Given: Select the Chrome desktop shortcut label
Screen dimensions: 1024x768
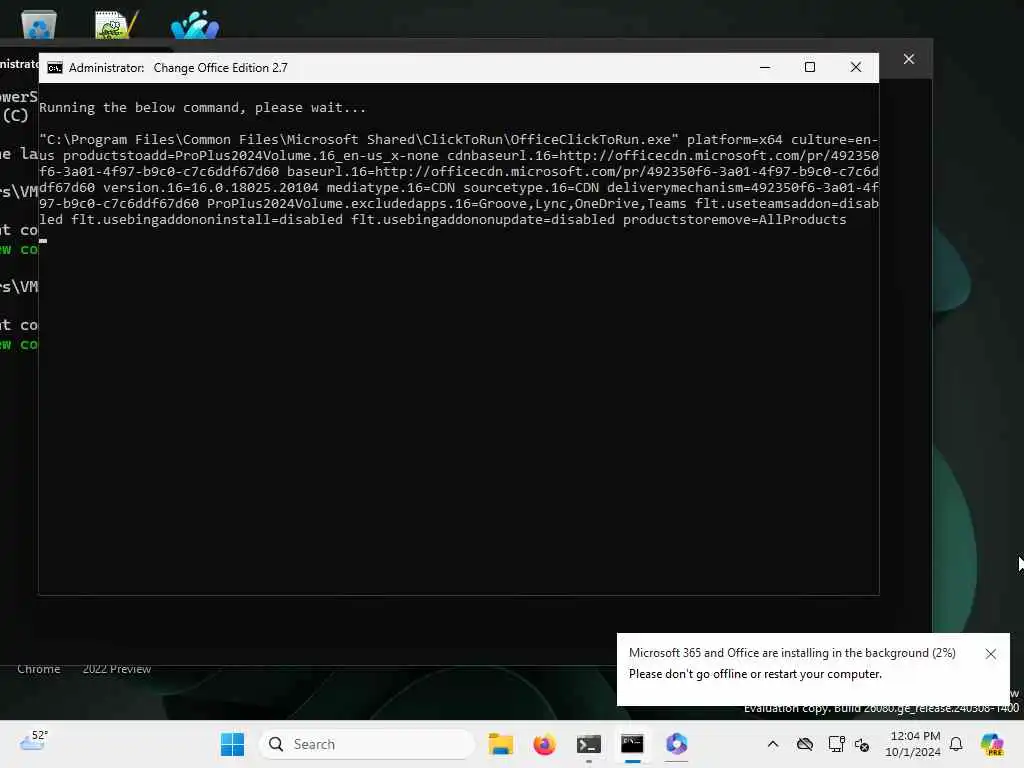Looking at the screenshot, I should [x=39, y=669].
